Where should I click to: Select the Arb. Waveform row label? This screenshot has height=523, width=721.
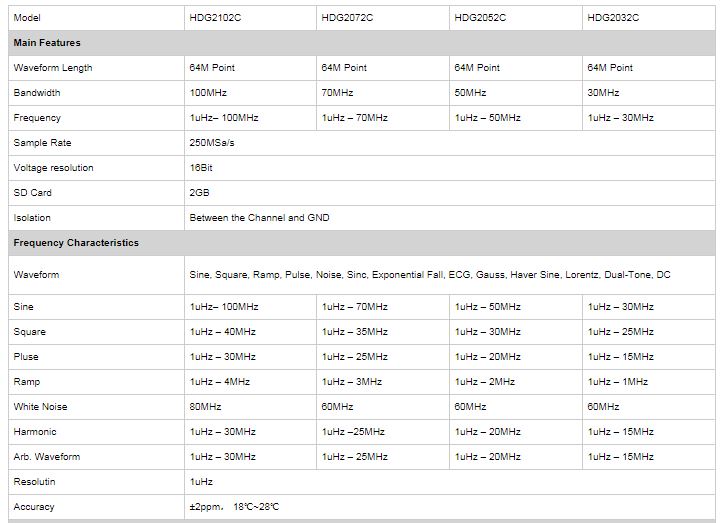pyautogui.click(x=46, y=457)
